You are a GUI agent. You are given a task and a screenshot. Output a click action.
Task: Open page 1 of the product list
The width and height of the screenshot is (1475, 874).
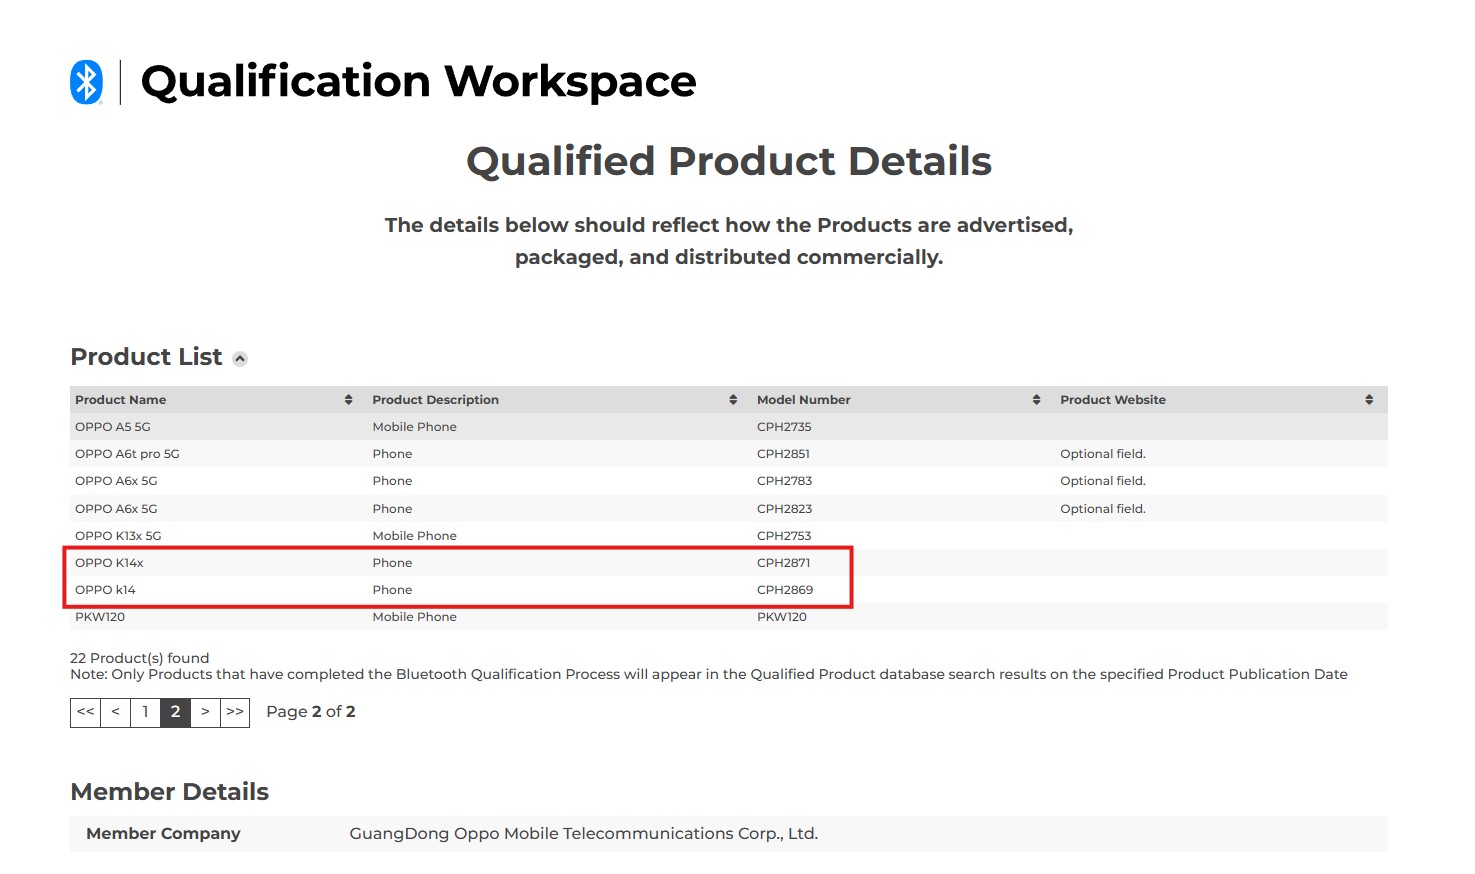pos(145,712)
